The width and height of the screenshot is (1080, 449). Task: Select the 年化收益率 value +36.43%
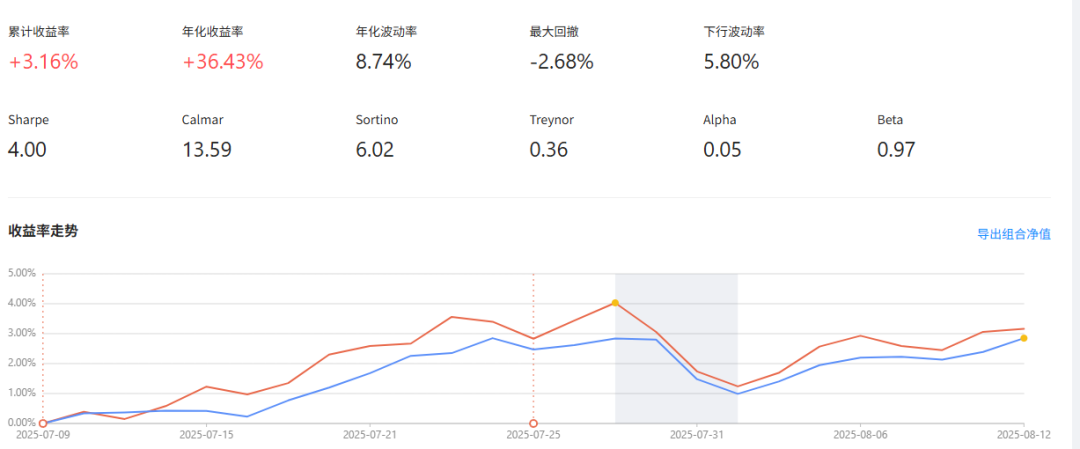[x=222, y=62]
